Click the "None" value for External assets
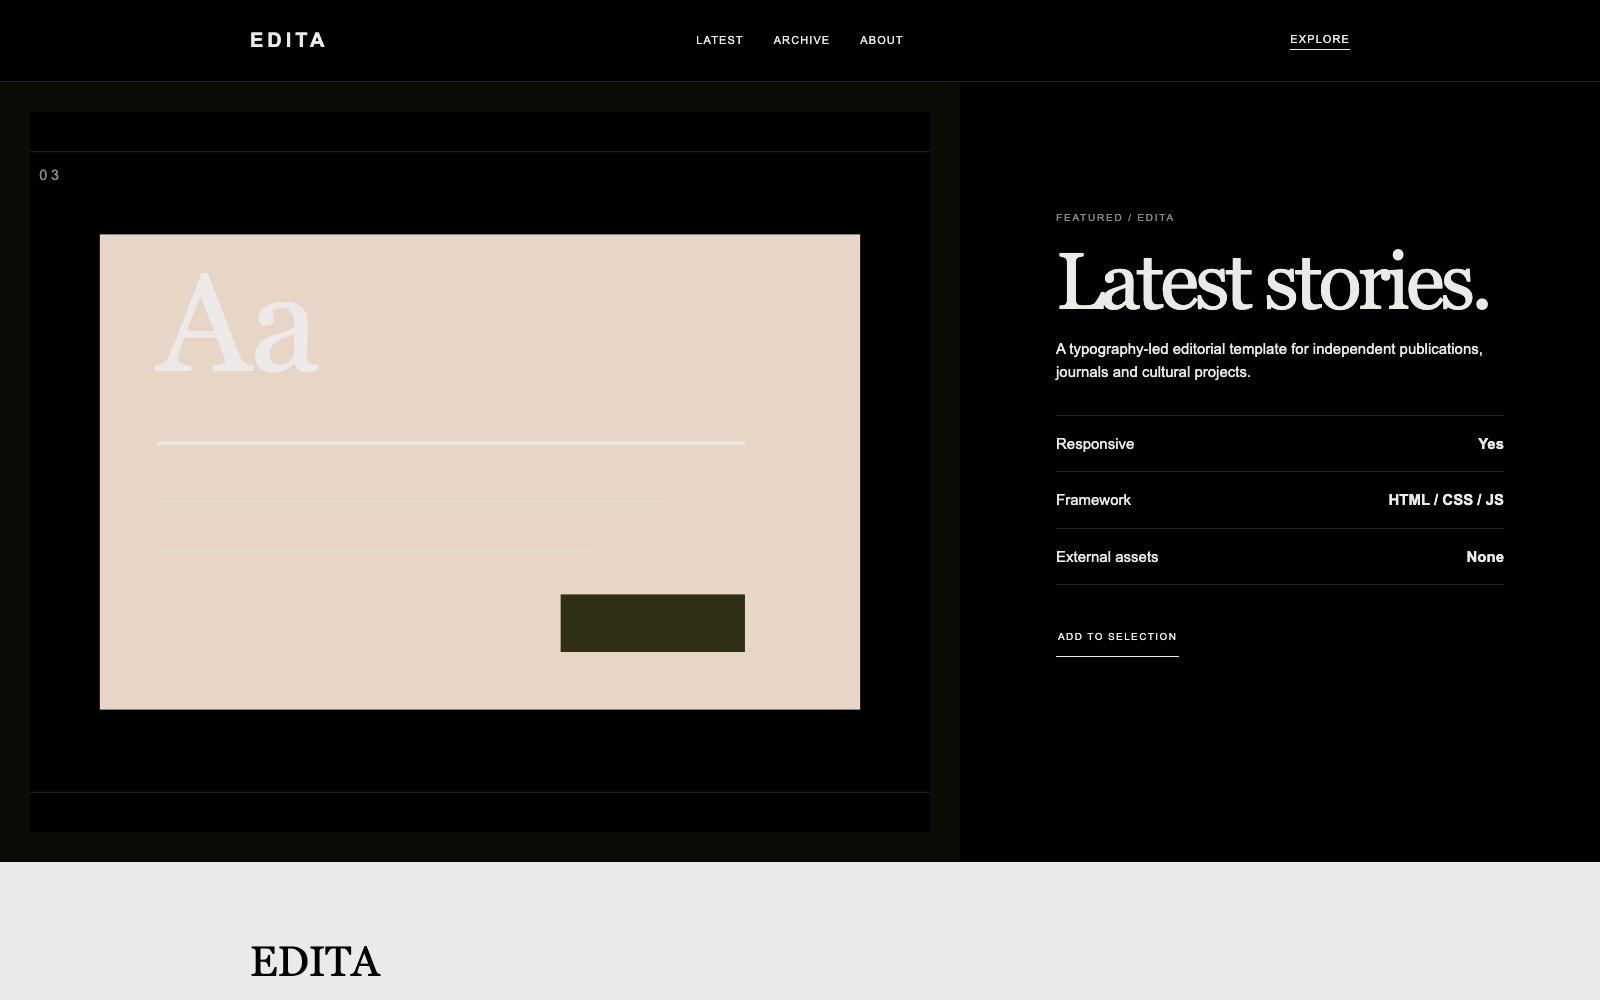Image resolution: width=1600 pixels, height=1000 pixels. [x=1485, y=557]
